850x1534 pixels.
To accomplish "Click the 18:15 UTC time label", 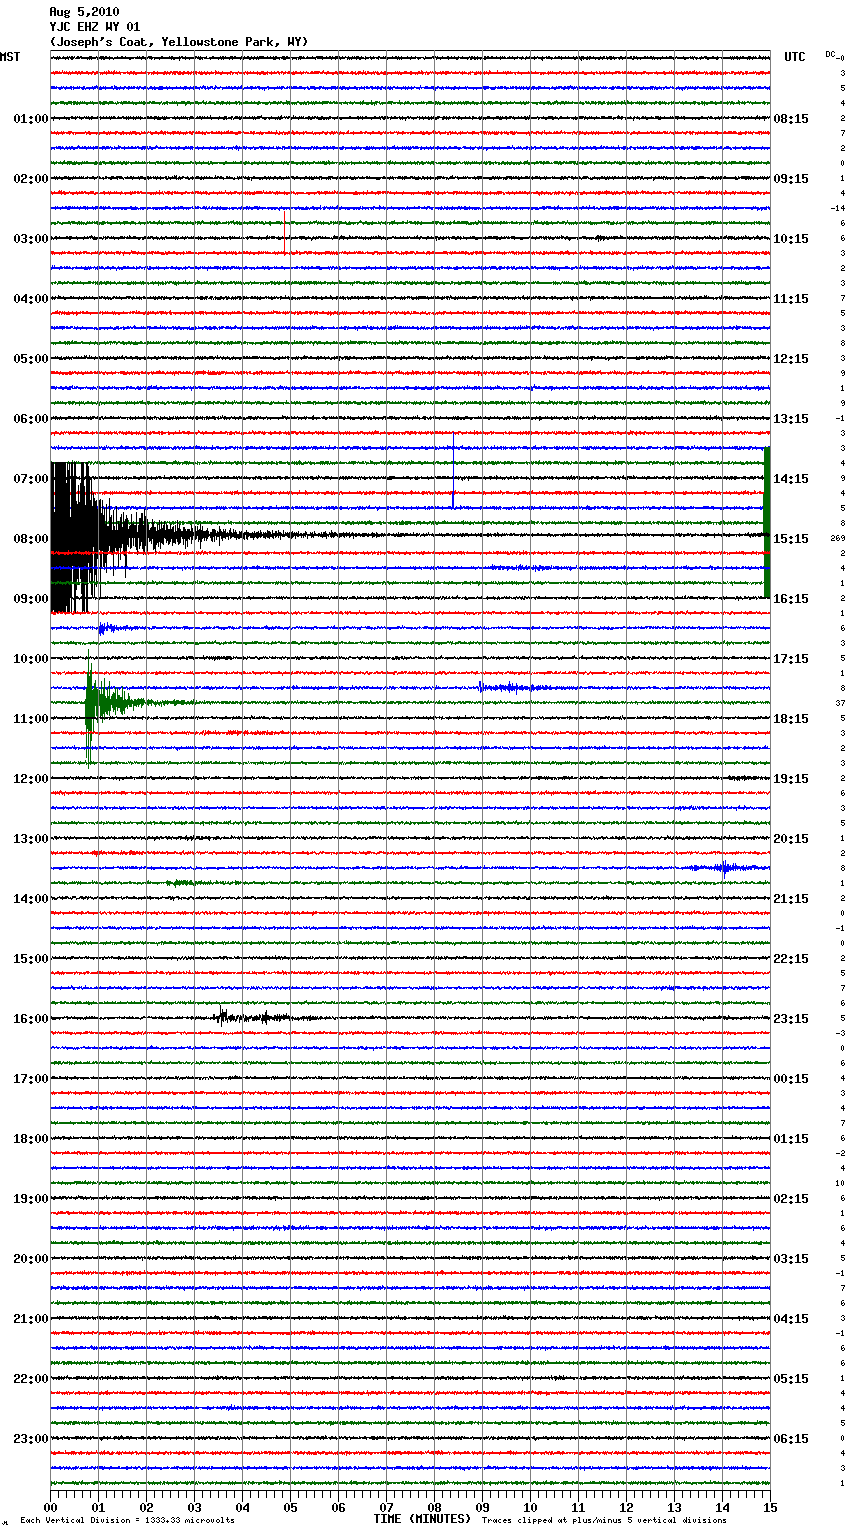I will click(791, 719).
